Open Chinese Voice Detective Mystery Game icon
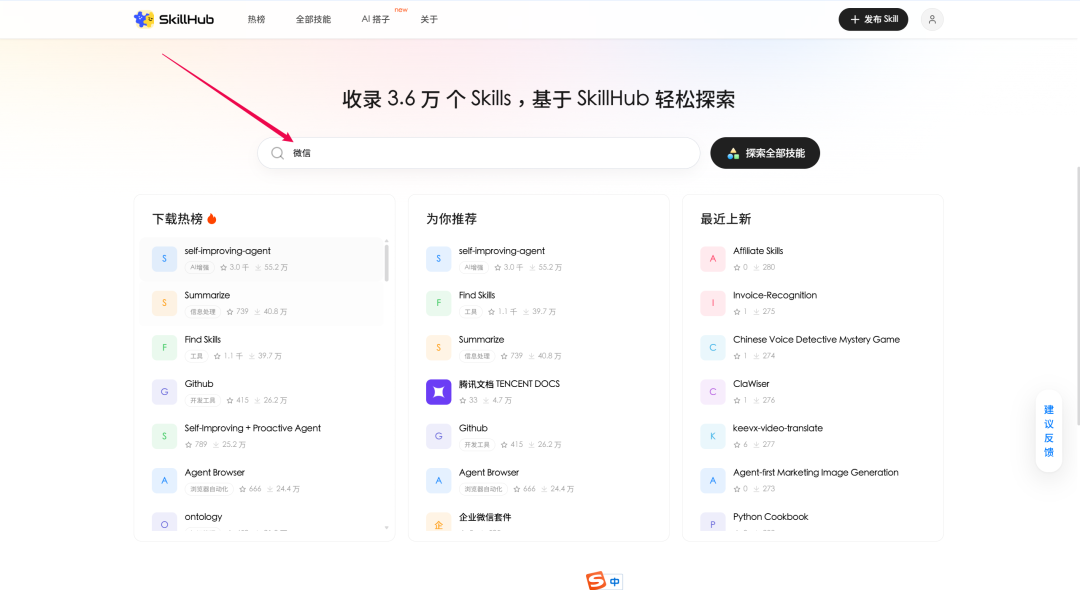The image size is (1080, 590). point(713,348)
